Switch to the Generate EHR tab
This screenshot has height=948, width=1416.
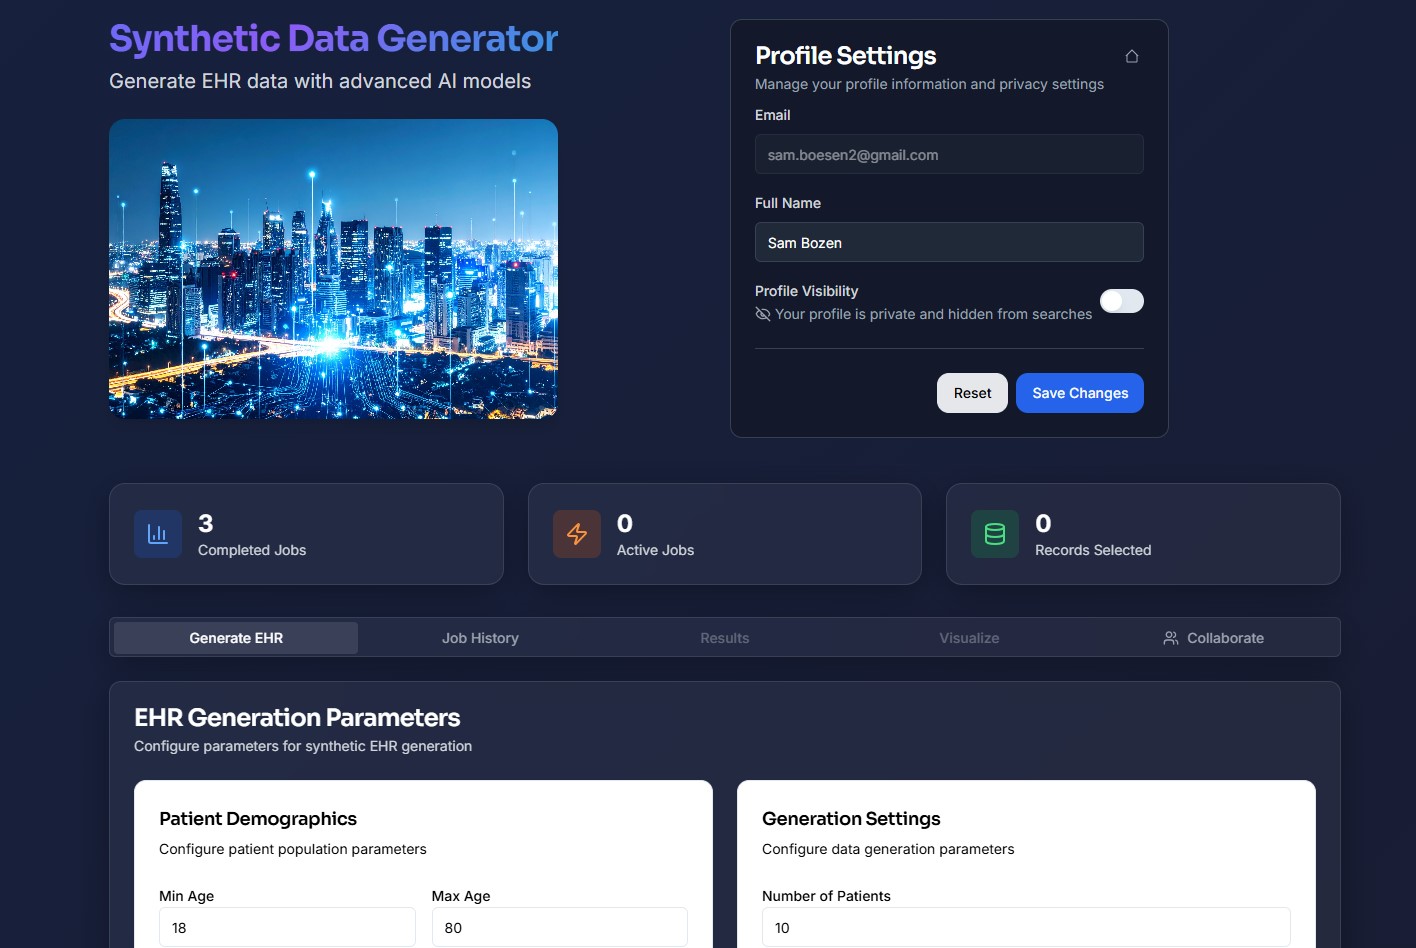click(x=236, y=638)
